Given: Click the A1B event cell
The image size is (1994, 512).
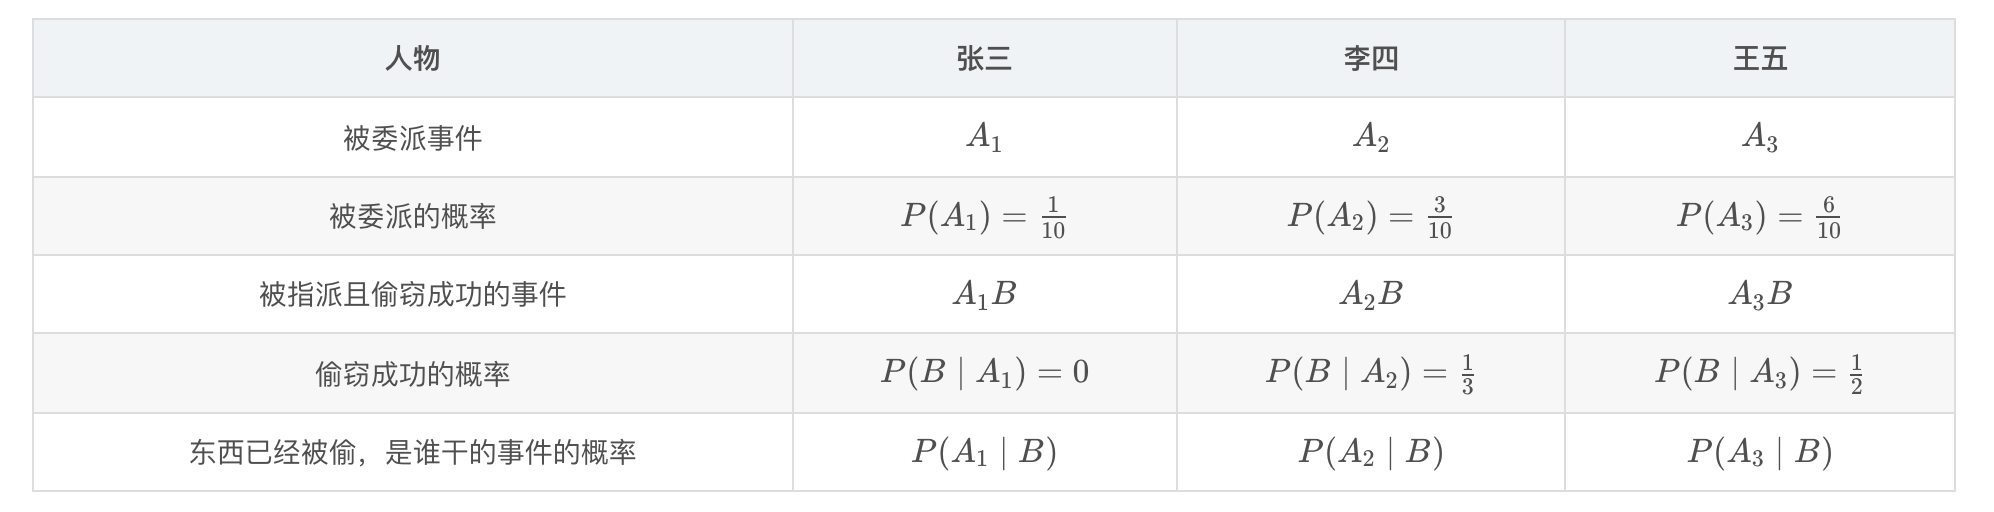Looking at the screenshot, I should click(x=984, y=294).
